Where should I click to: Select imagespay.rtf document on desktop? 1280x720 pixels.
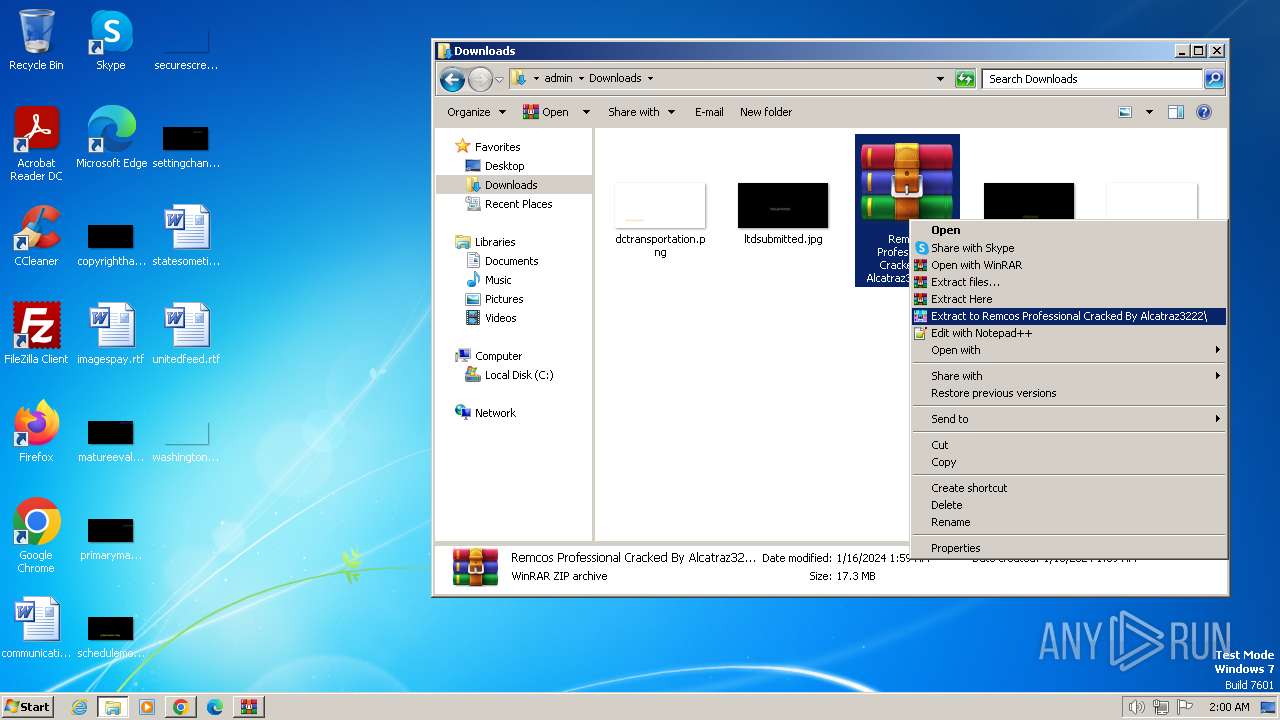point(111,334)
